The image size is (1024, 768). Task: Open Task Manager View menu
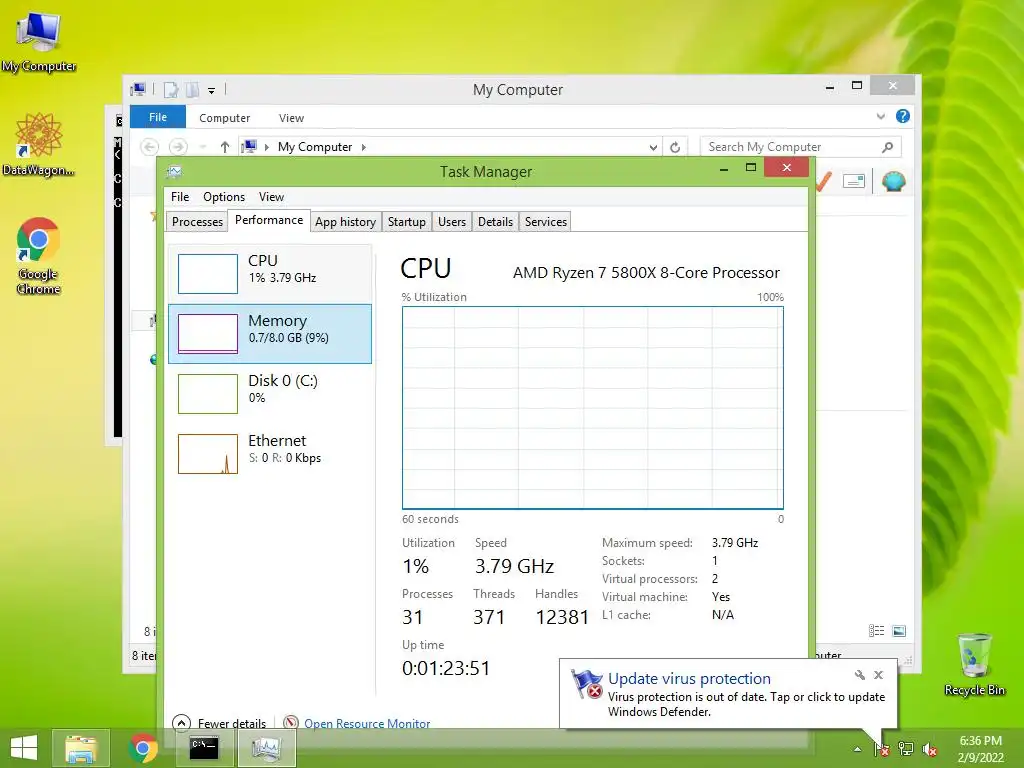271,197
